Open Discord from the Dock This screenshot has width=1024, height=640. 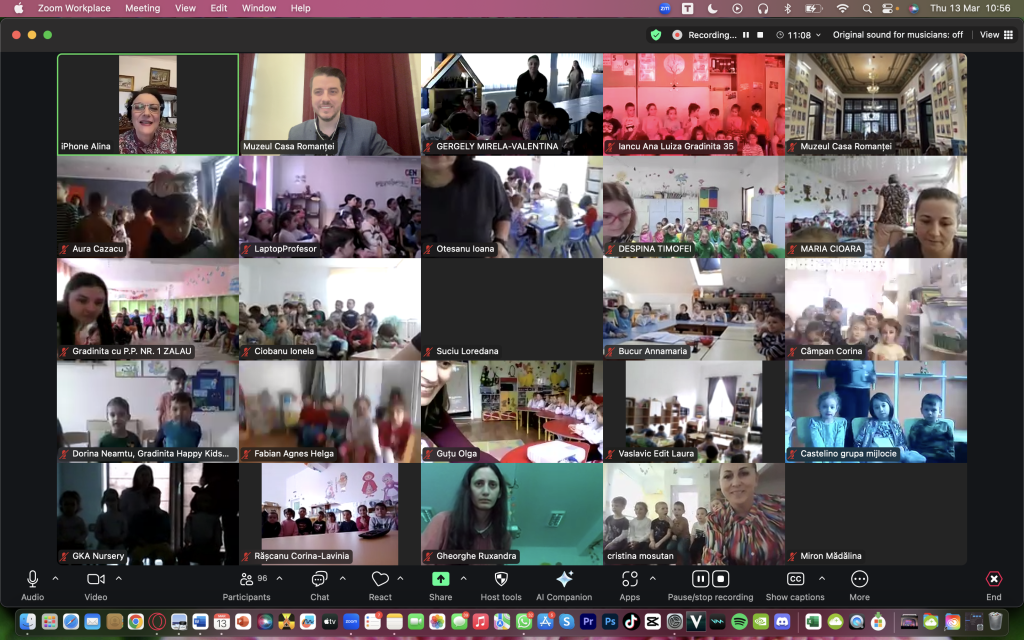pos(782,621)
